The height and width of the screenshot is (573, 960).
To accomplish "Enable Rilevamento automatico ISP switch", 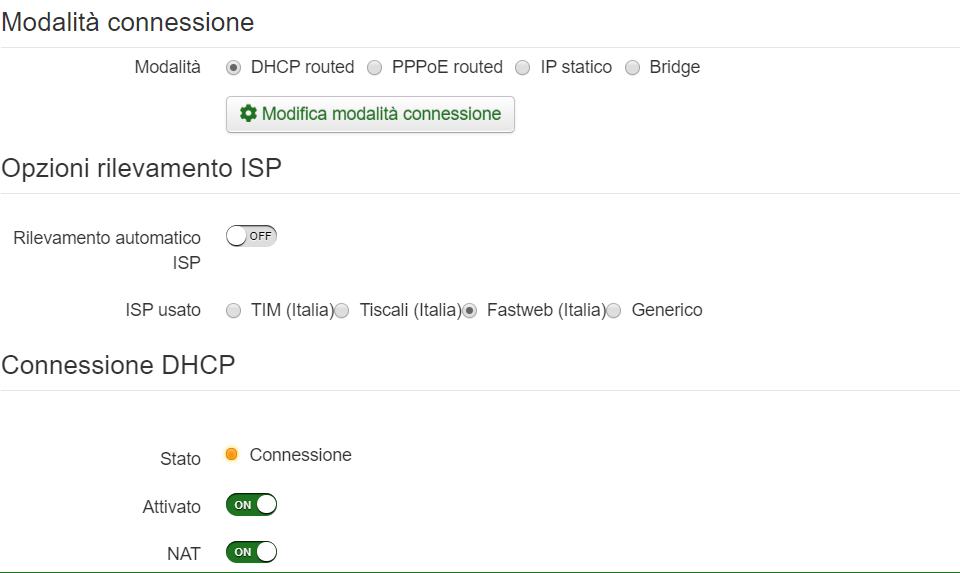I will click(x=251, y=236).
